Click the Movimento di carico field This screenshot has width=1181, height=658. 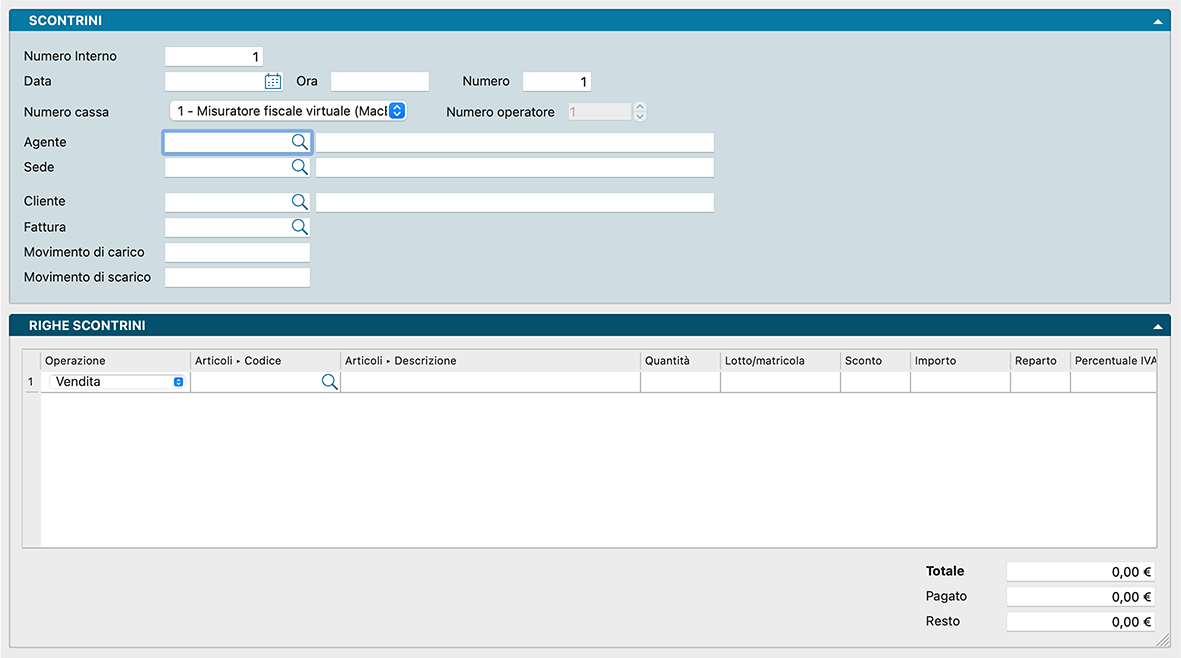tap(237, 252)
